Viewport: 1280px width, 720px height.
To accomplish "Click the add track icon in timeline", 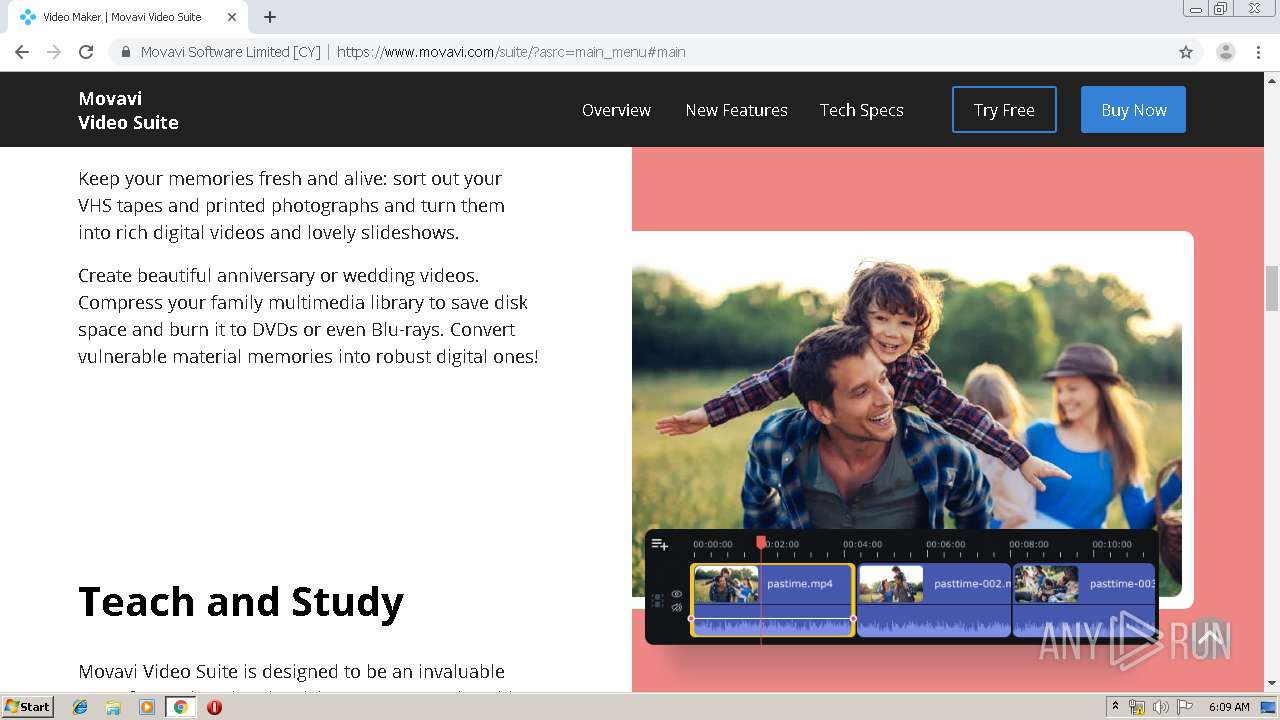I will coord(660,544).
